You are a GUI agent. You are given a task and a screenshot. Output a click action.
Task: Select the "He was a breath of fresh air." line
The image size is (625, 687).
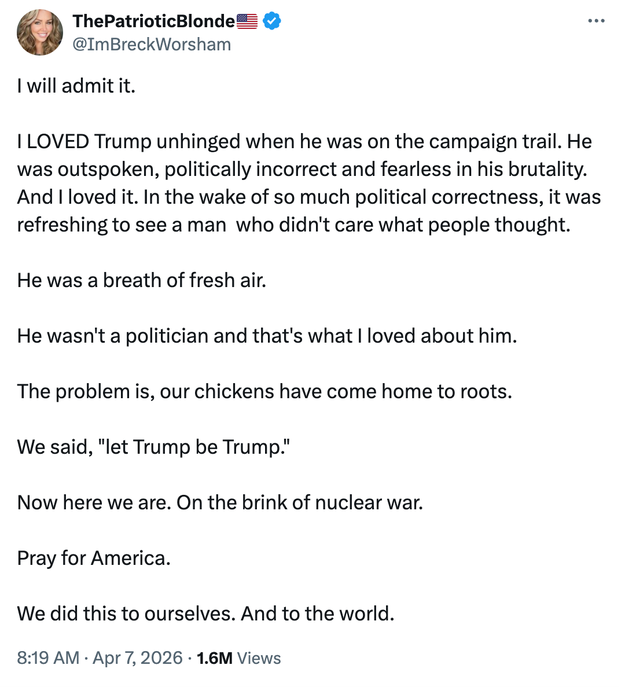point(142,280)
